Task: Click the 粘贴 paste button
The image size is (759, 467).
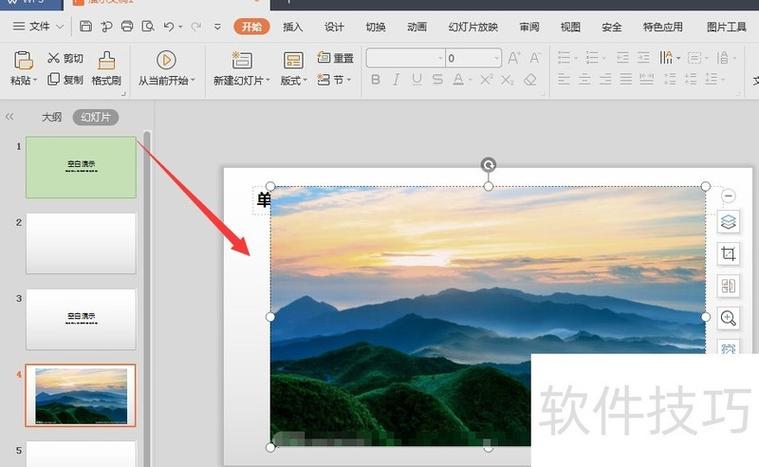Action: (x=23, y=68)
